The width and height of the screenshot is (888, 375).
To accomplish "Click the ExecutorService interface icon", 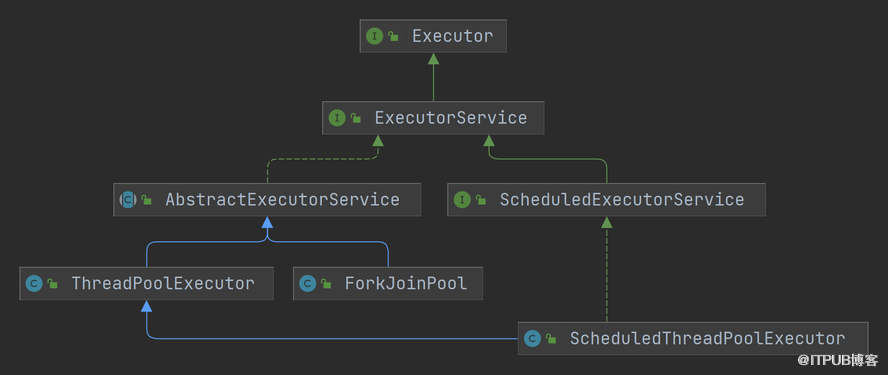I will coord(337,118).
